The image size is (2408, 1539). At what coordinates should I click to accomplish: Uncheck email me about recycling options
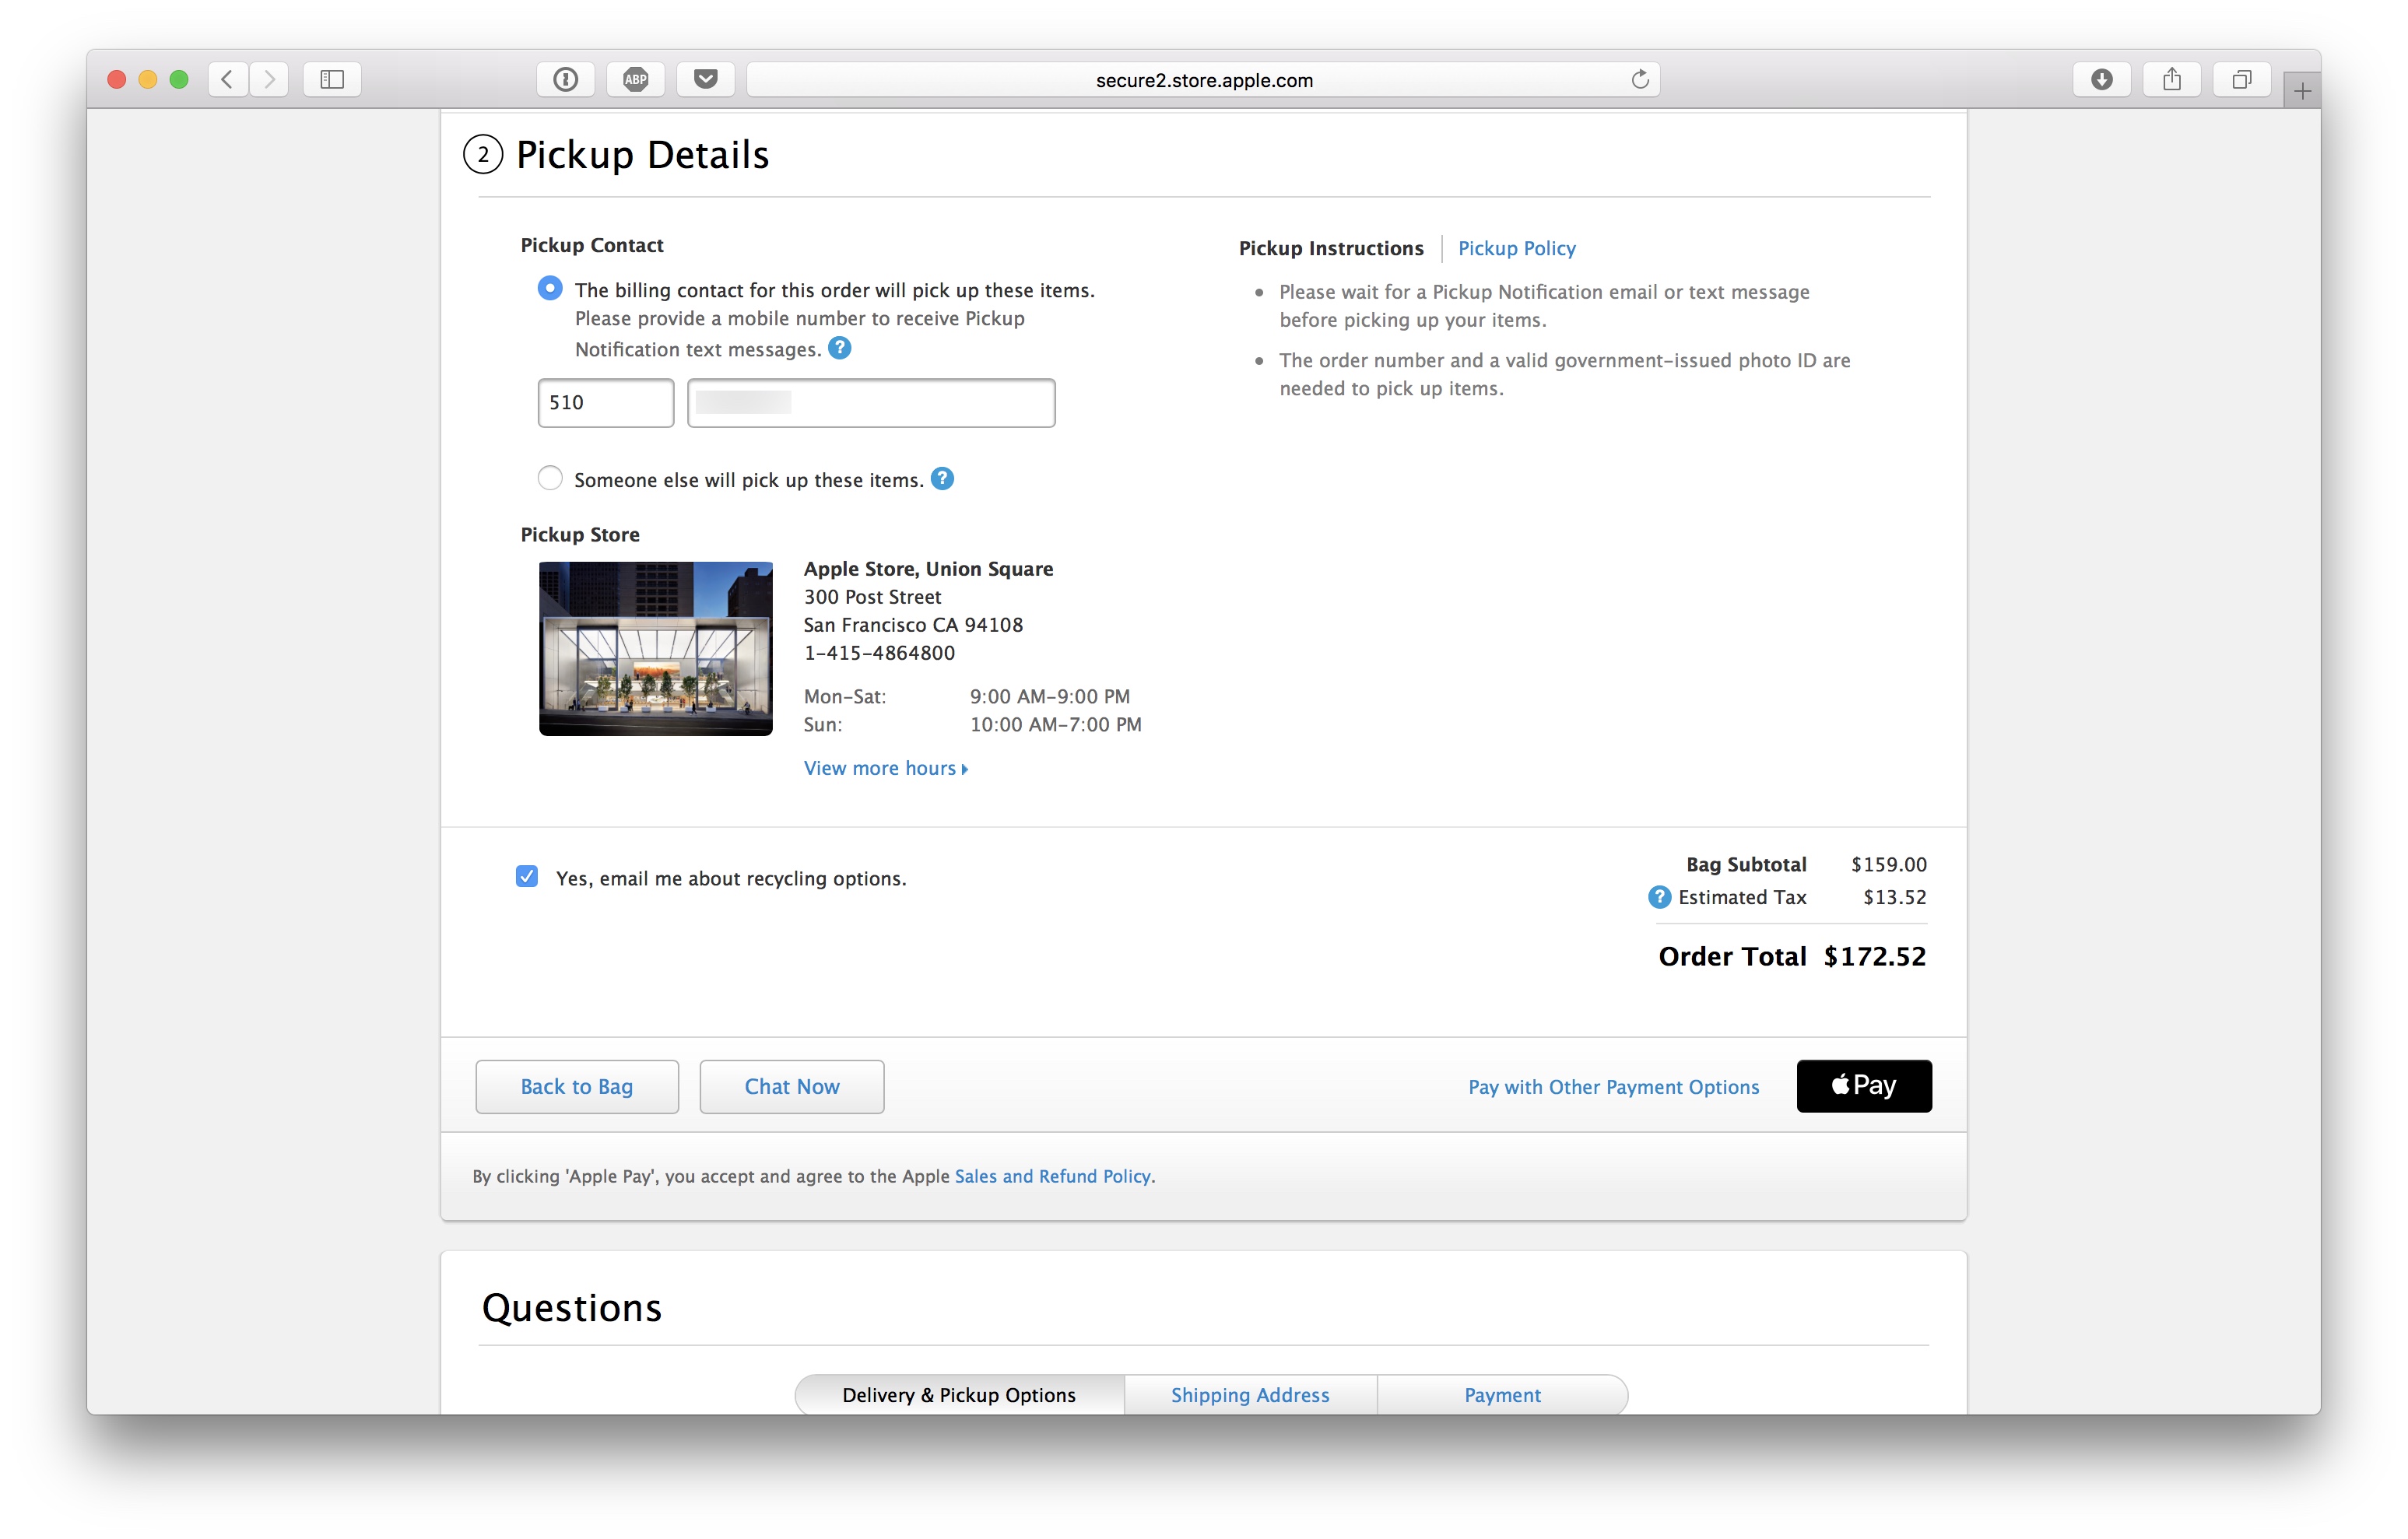pos(527,877)
